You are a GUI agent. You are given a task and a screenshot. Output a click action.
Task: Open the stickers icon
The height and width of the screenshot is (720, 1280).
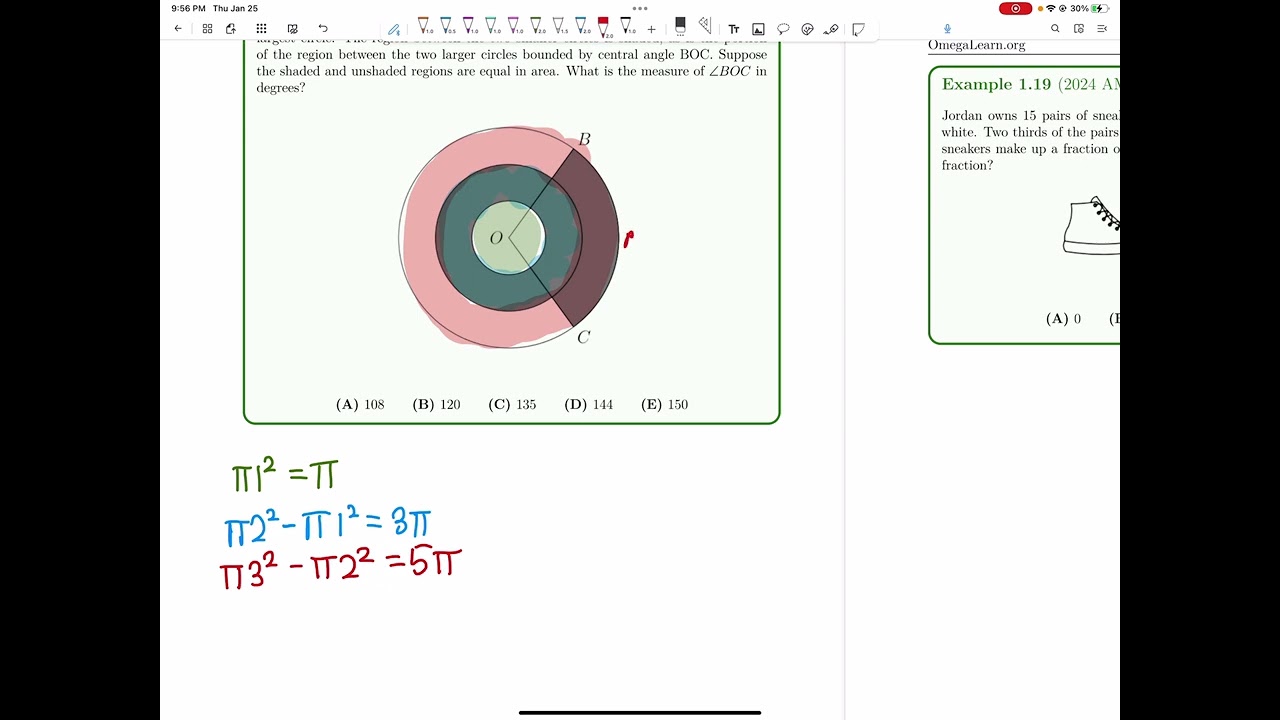pyautogui.click(x=807, y=29)
